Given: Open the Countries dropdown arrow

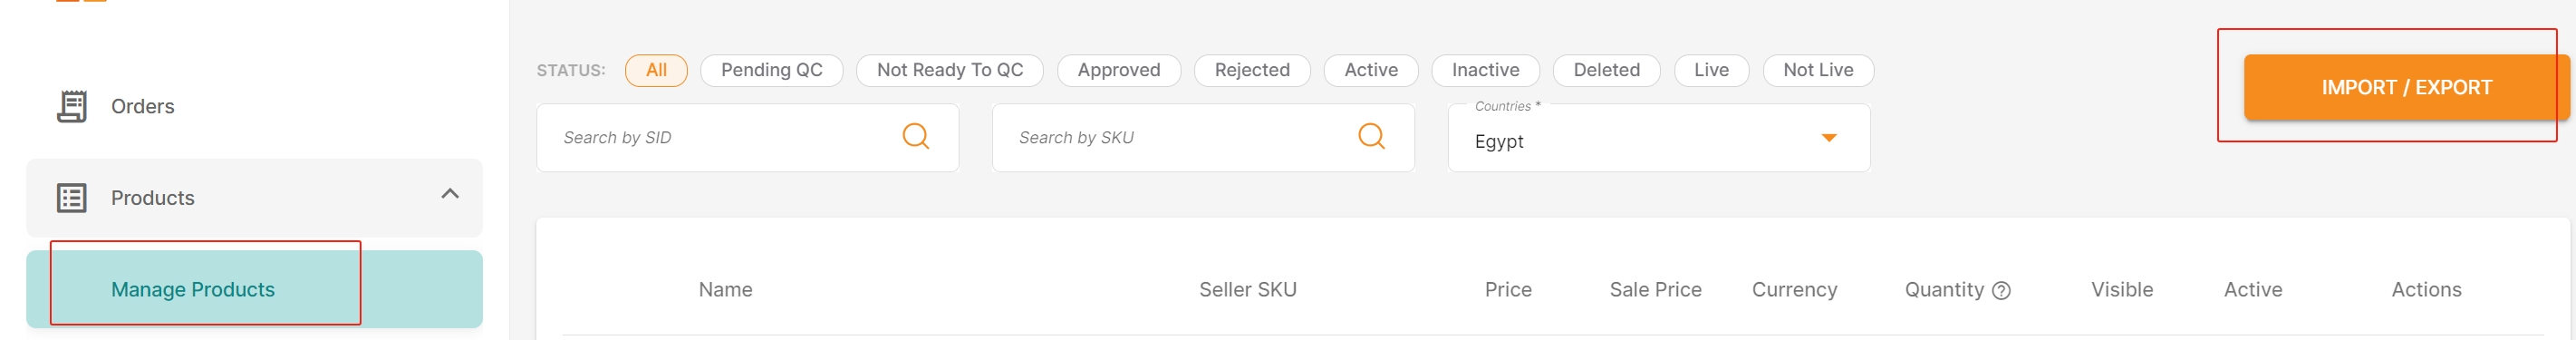Looking at the screenshot, I should (x=1829, y=138).
